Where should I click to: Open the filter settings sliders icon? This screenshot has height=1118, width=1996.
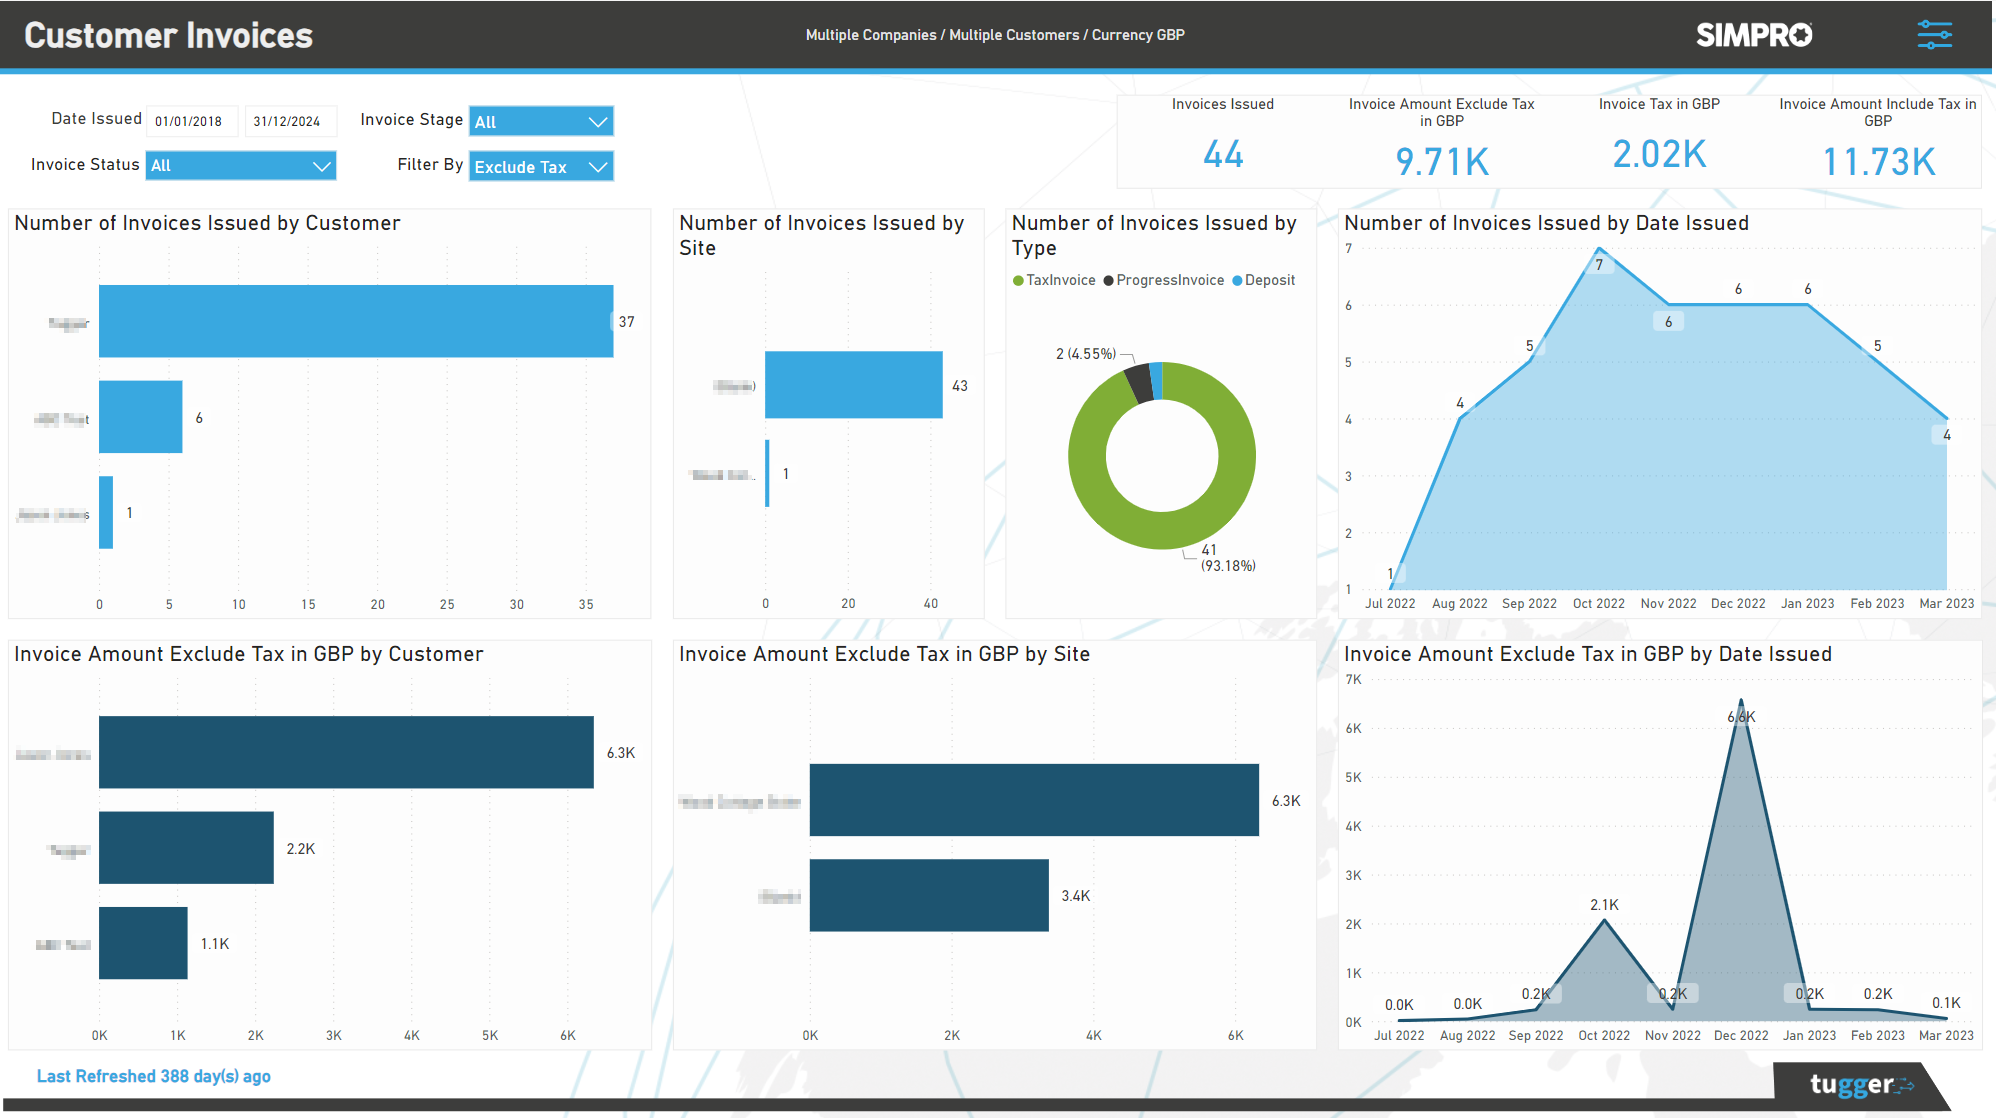coord(1934,34)
